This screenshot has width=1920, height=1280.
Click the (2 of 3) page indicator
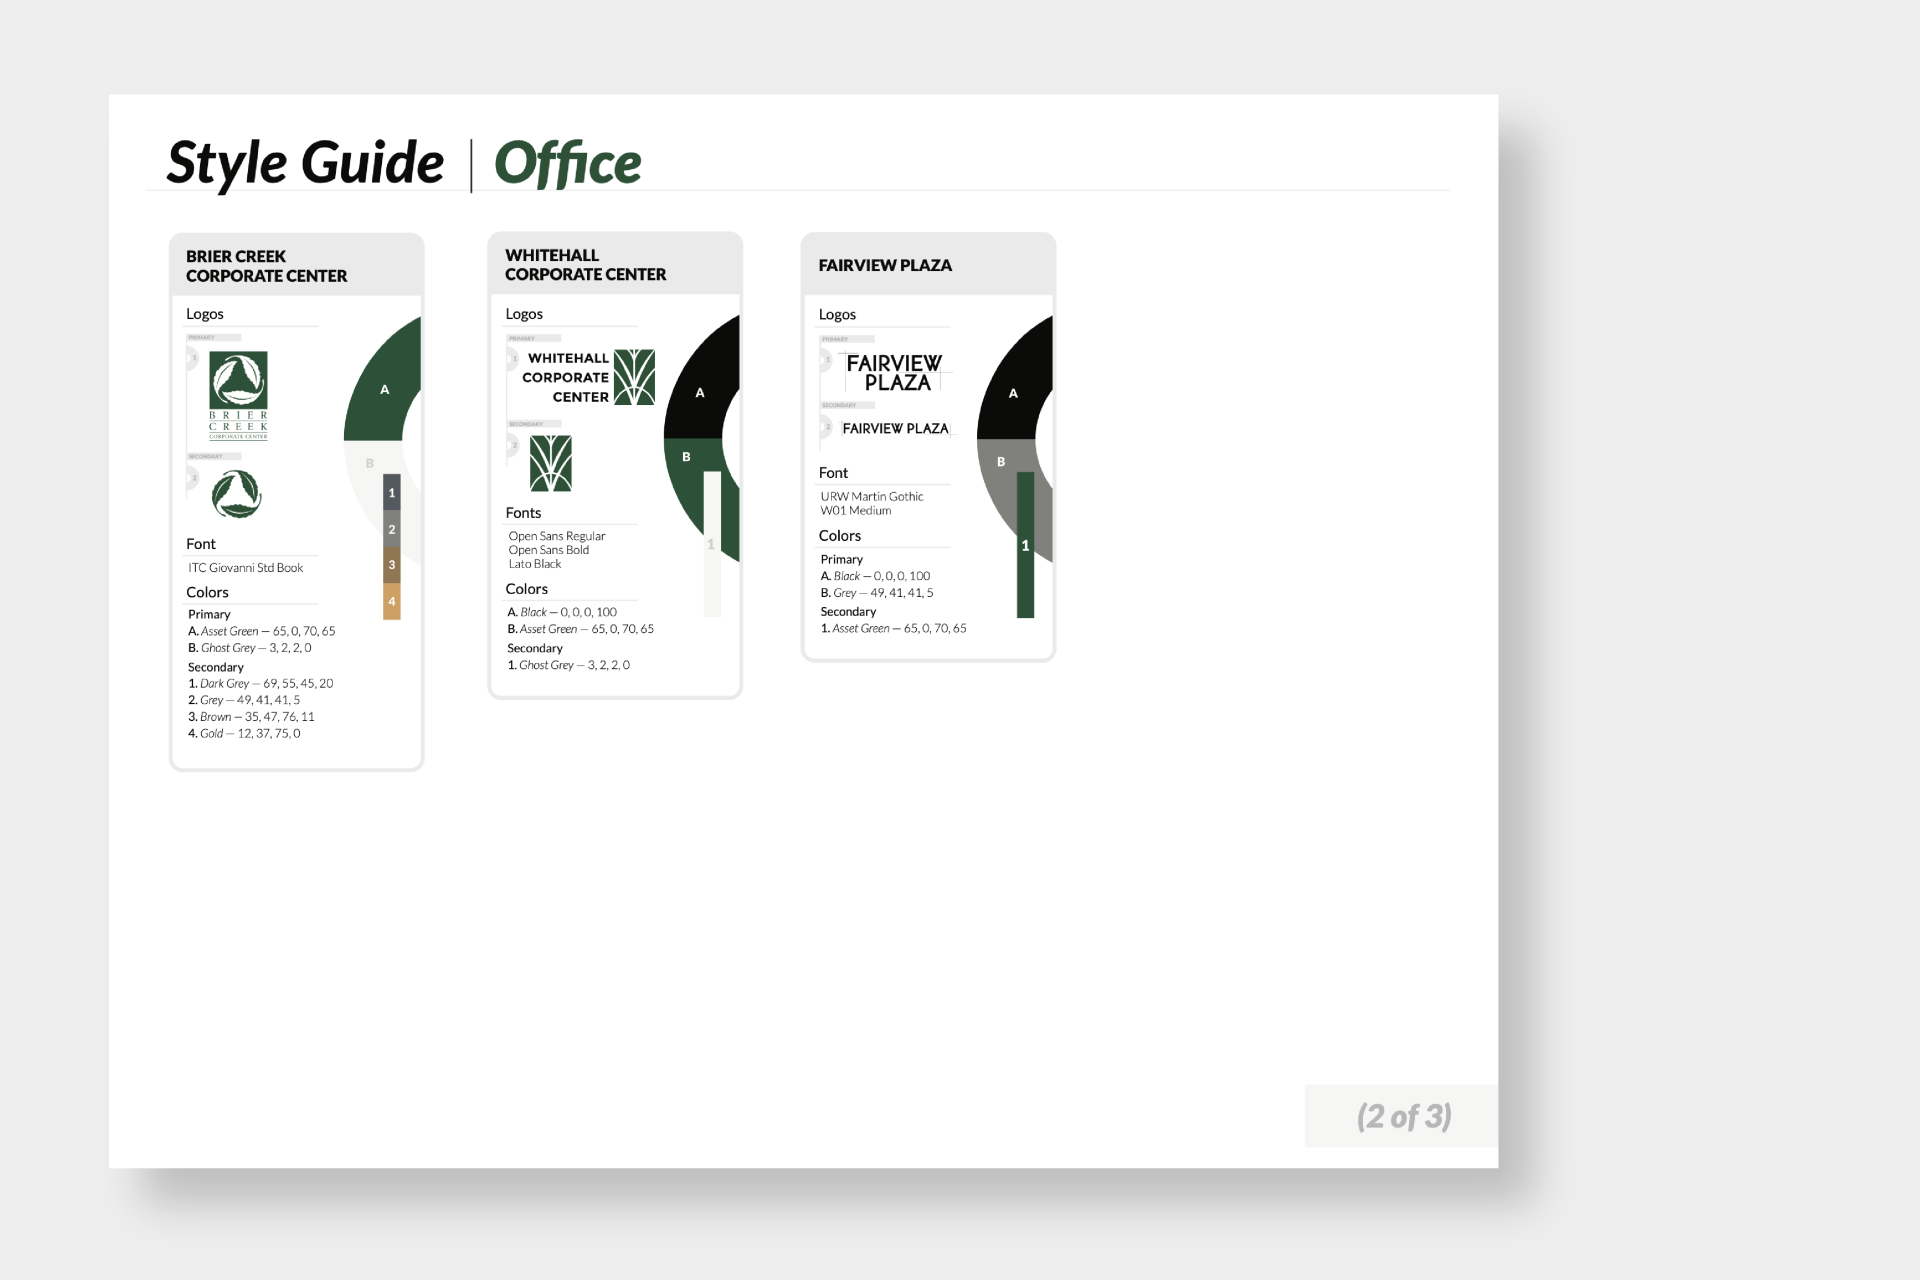(1403, 1116)
